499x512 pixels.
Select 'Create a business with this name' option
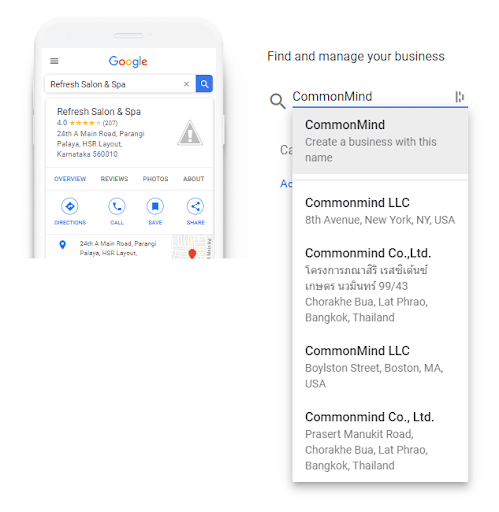(380, 141)
